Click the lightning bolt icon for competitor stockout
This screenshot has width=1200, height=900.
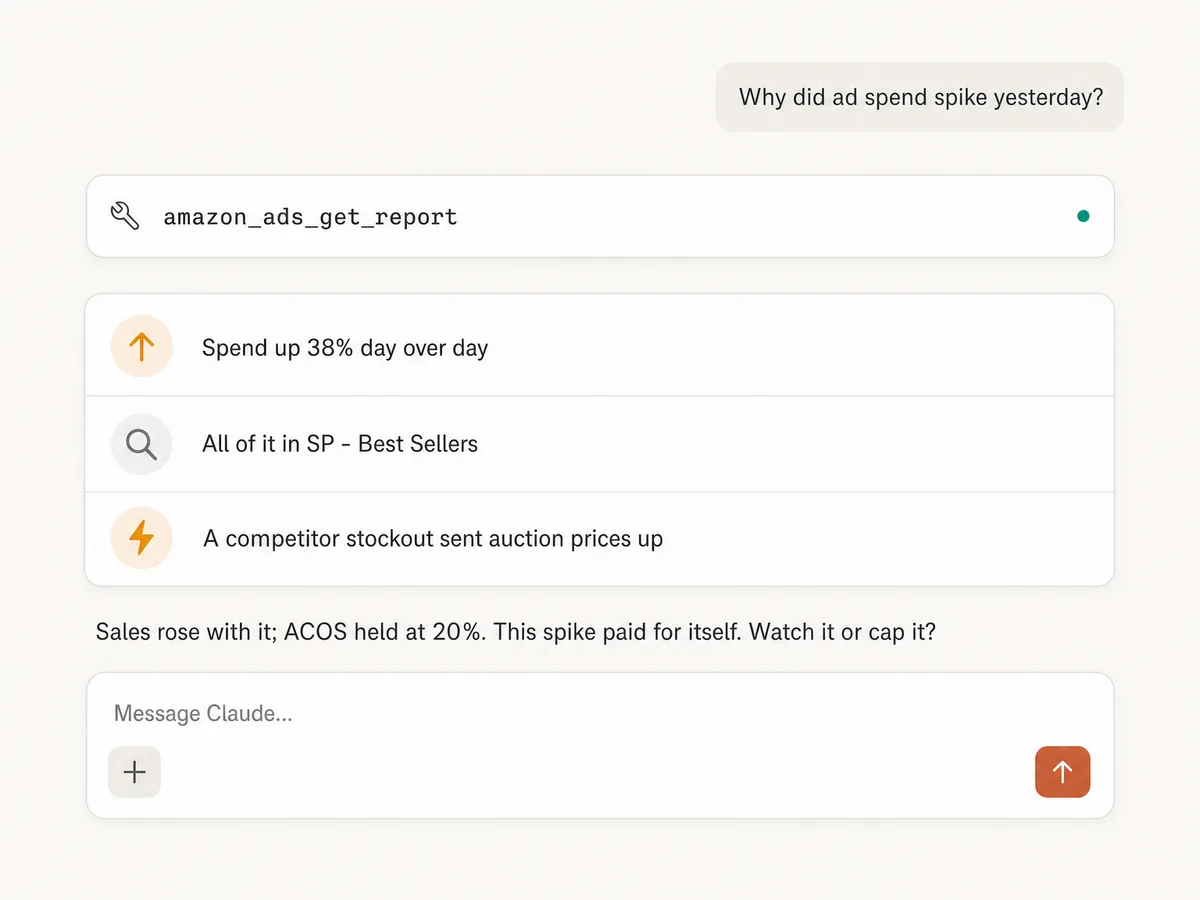(142, 538)
